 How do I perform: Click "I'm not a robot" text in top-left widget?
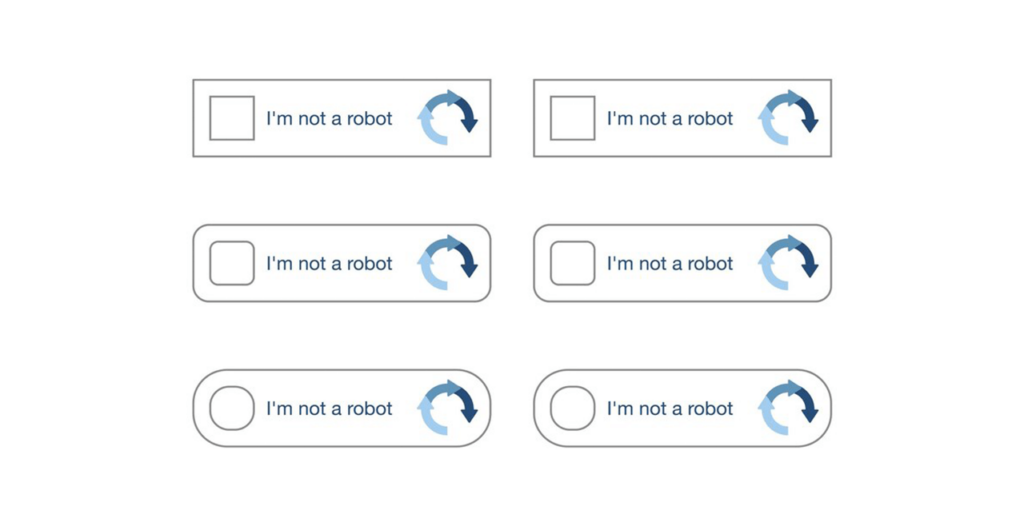tap(329, 119)
